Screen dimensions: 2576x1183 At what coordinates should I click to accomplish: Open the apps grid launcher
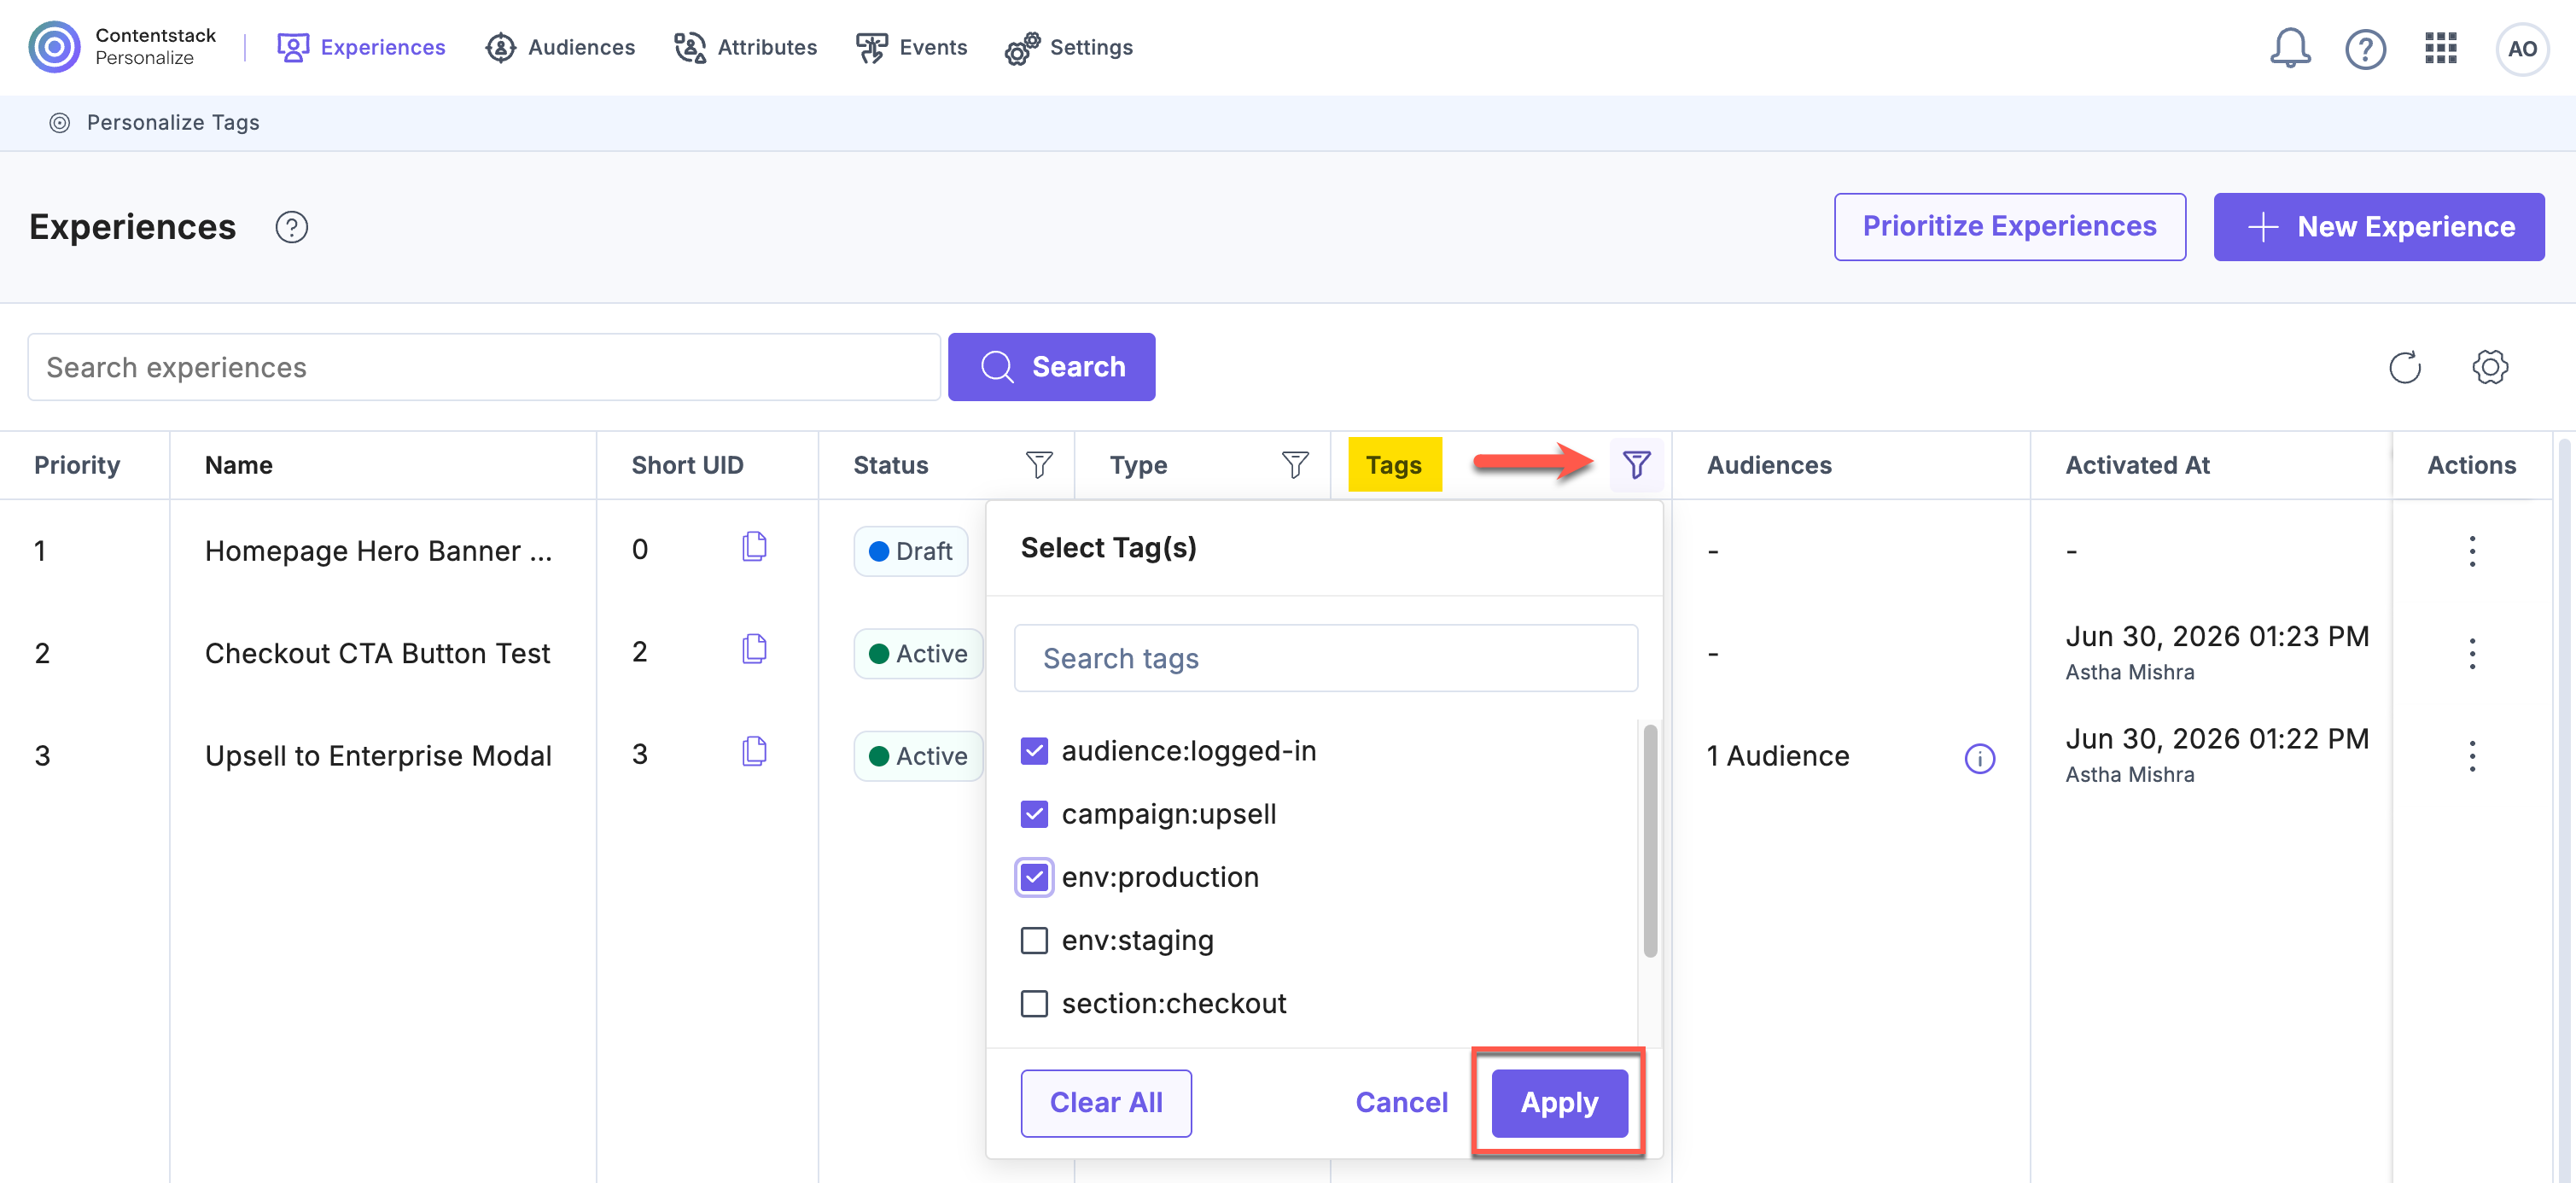tap(2440, 48)
